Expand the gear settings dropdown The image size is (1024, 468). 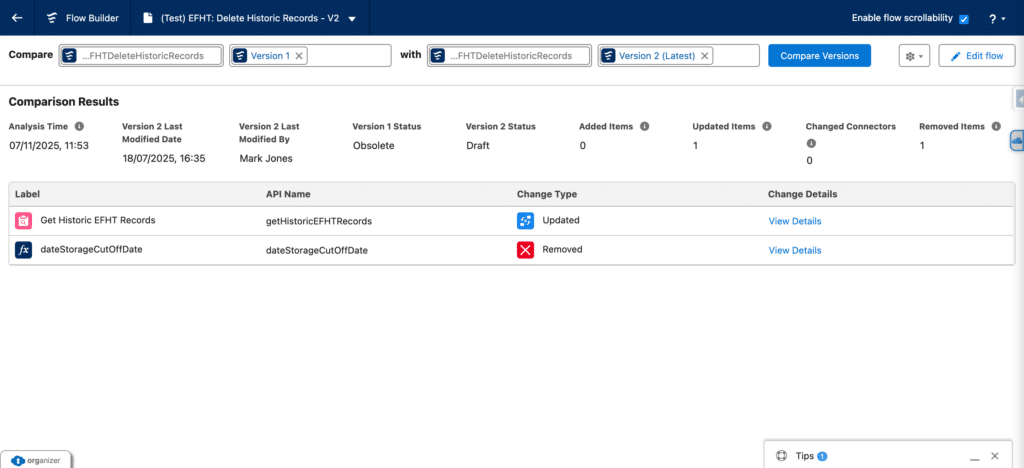pyautogui.click(x=913, y=56)
